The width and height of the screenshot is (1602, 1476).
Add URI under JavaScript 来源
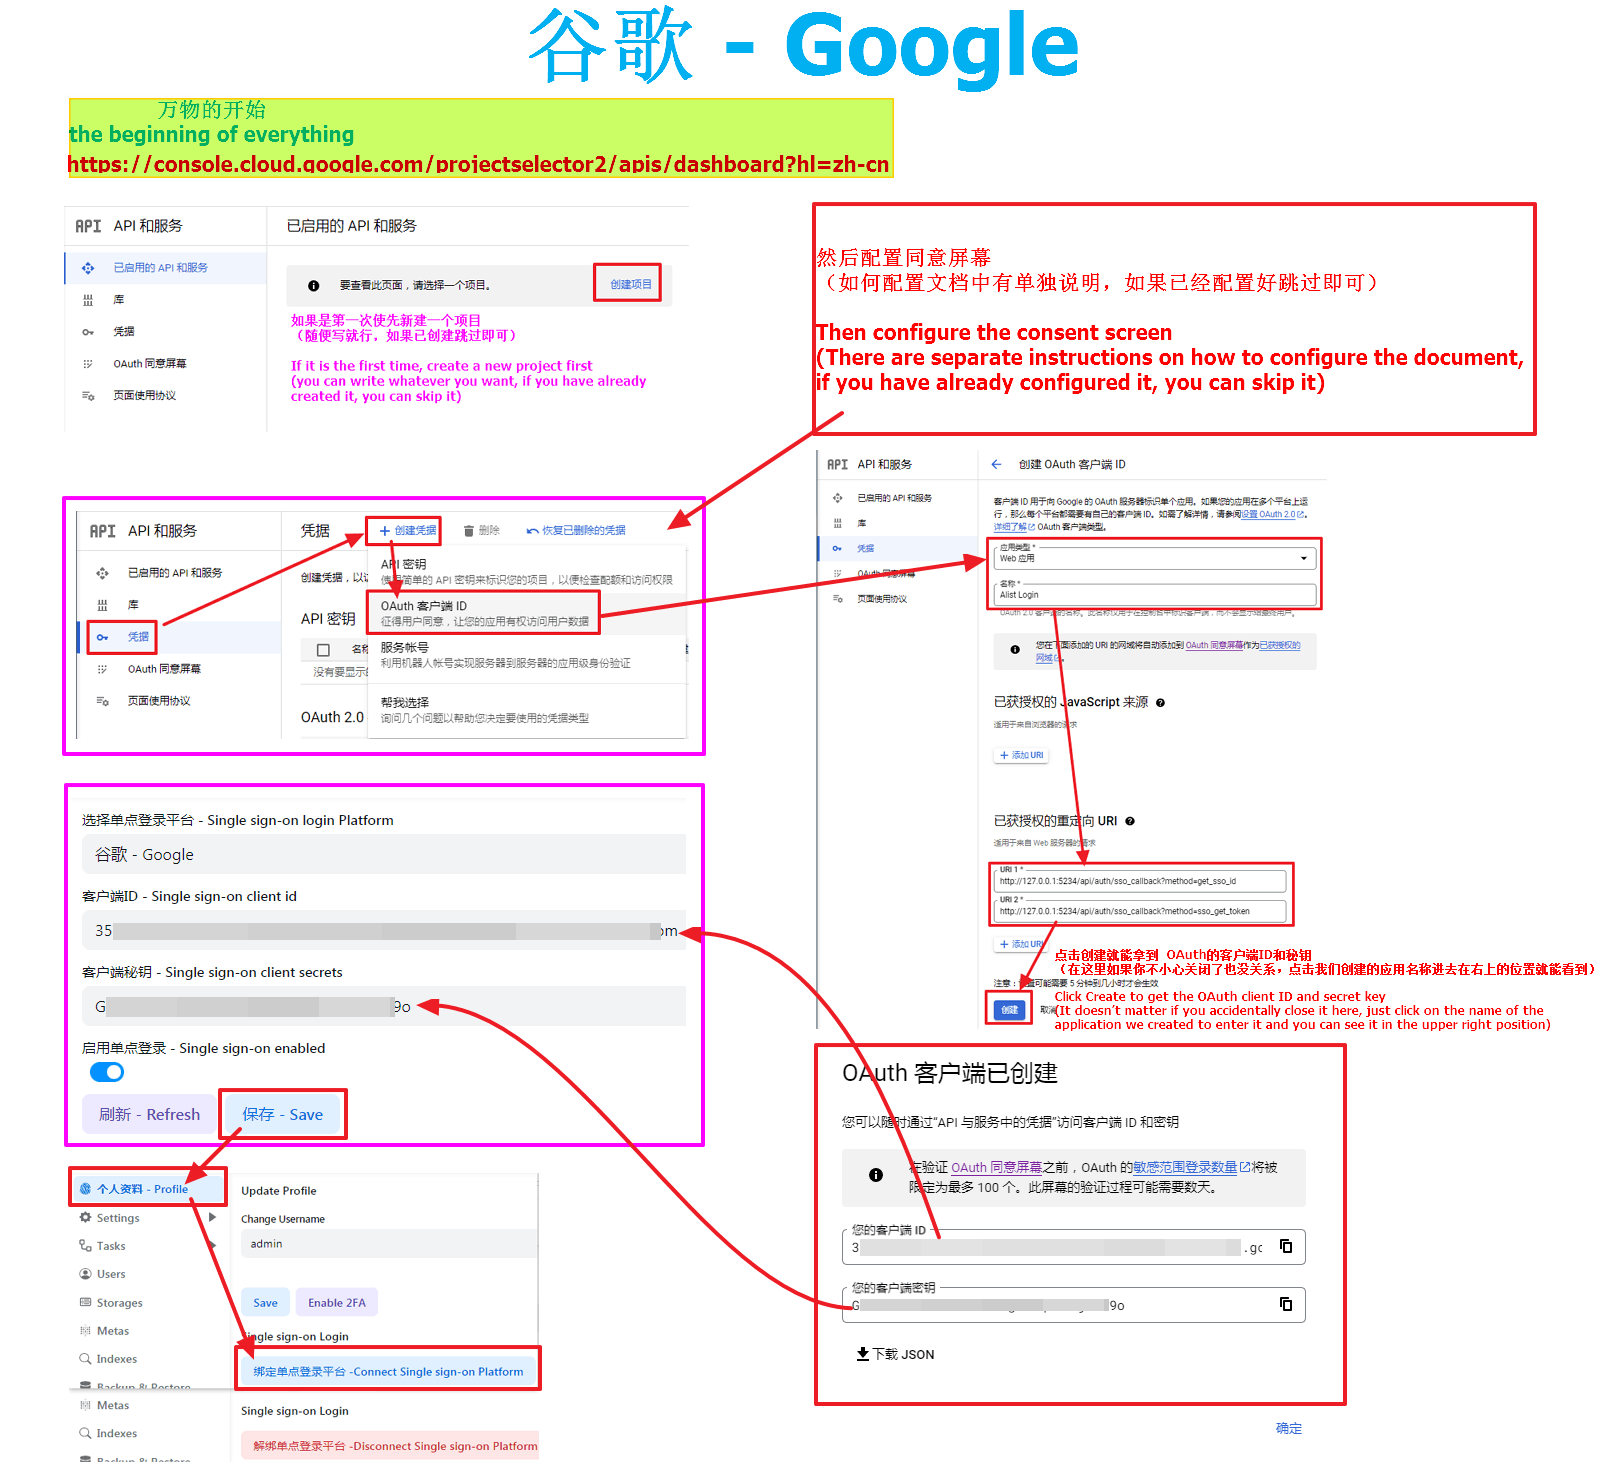click(x=1021, y=755)
